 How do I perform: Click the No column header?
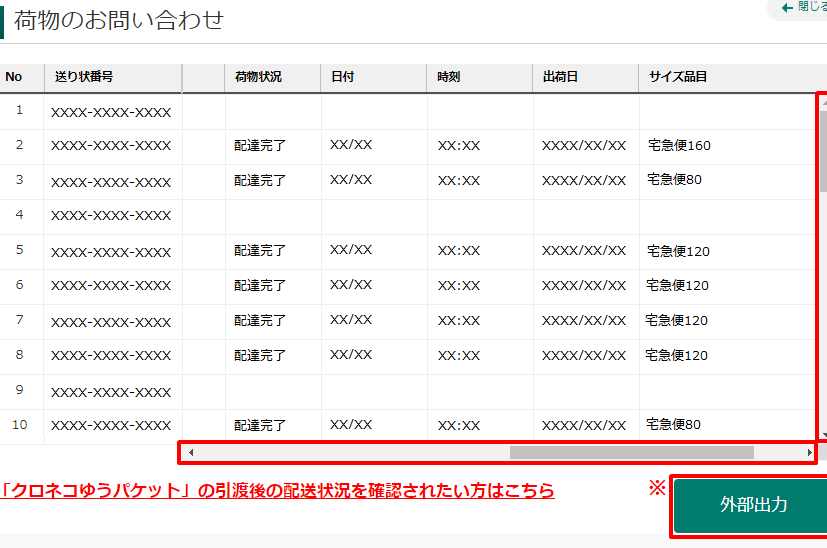[13, 77]
